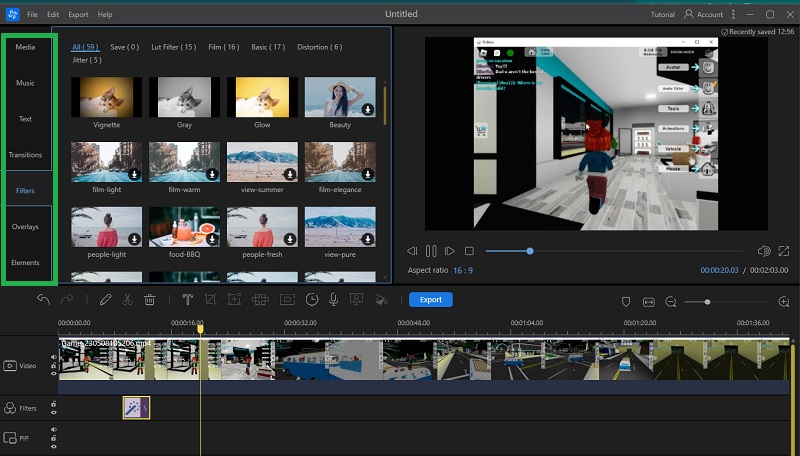
Task: Click the color fill bucket icon
Action: click(381, 299)
